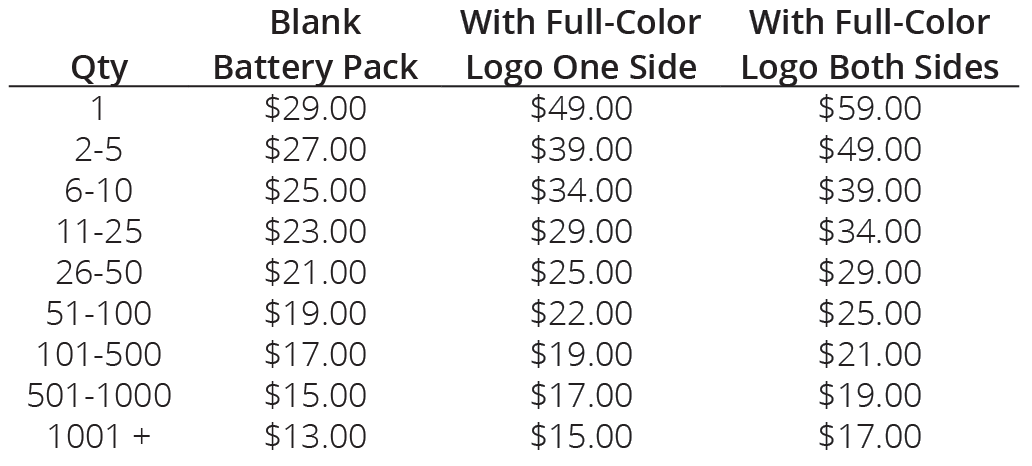Select the $15.00 blank price for 501-1000

point(315,395)
